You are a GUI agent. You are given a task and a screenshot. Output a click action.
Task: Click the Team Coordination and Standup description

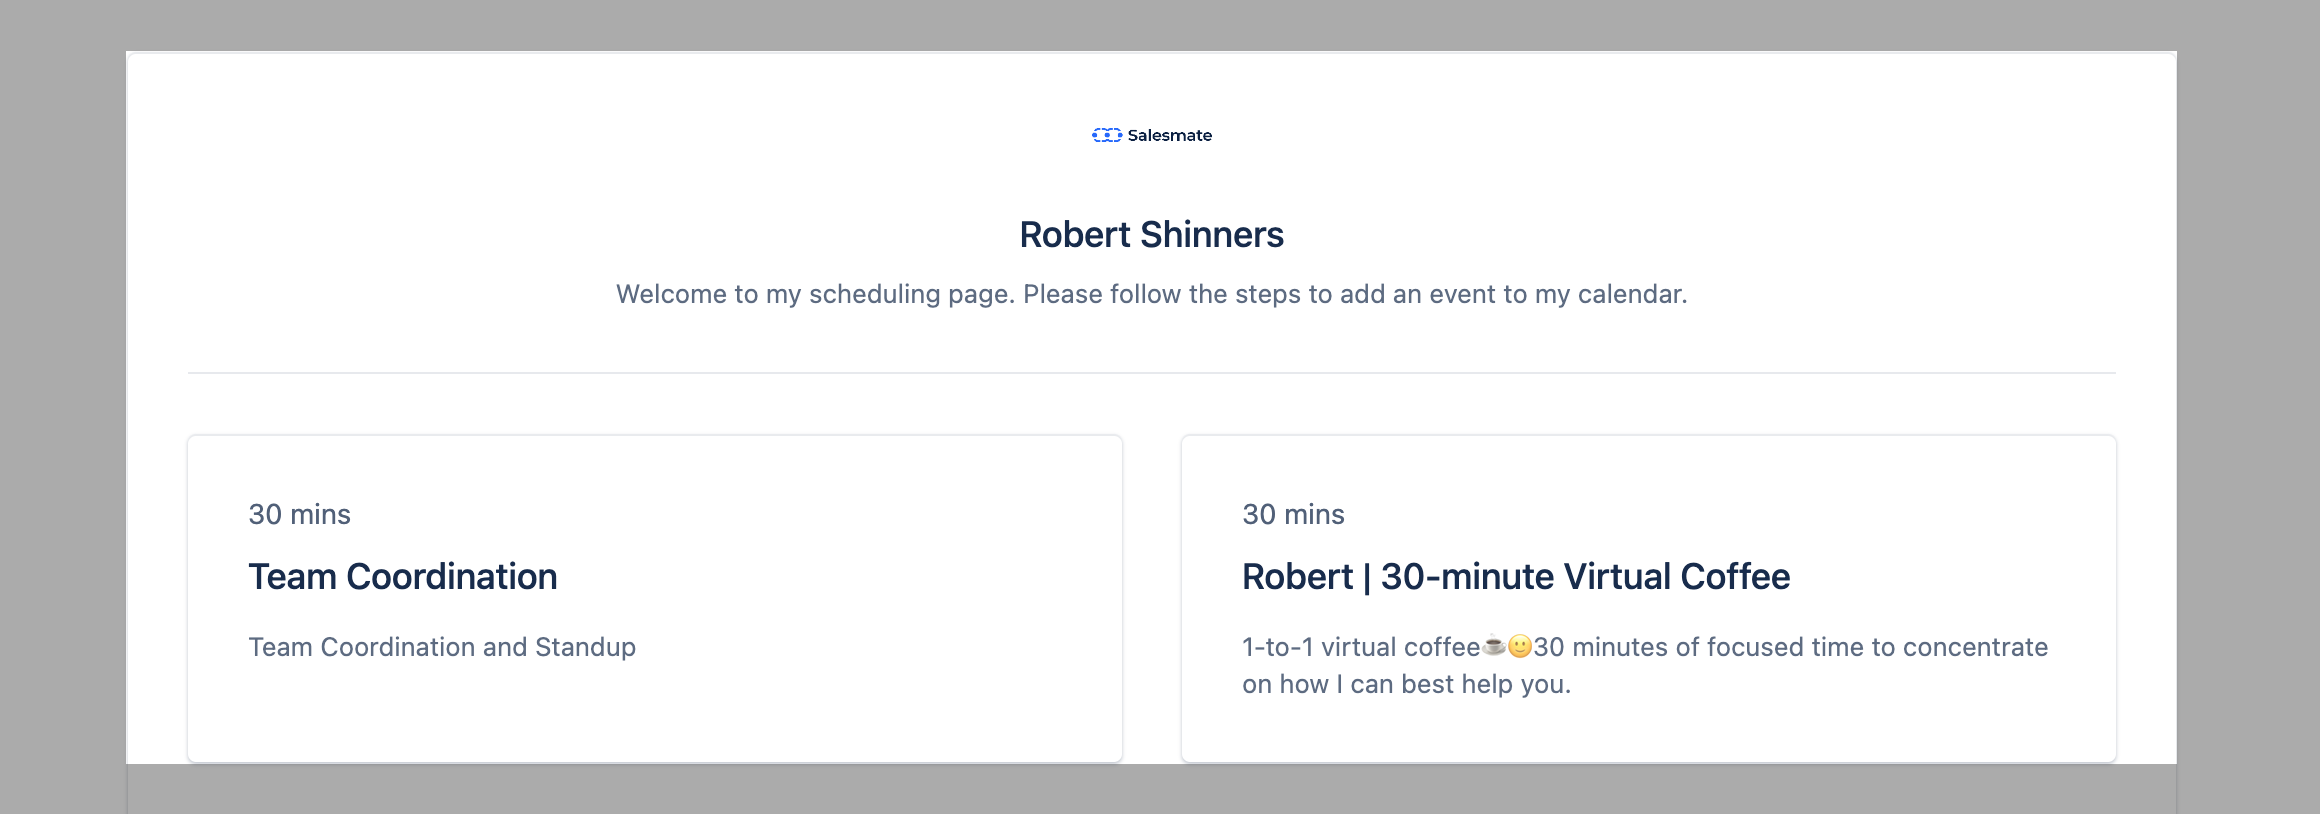tap(442, 647)
